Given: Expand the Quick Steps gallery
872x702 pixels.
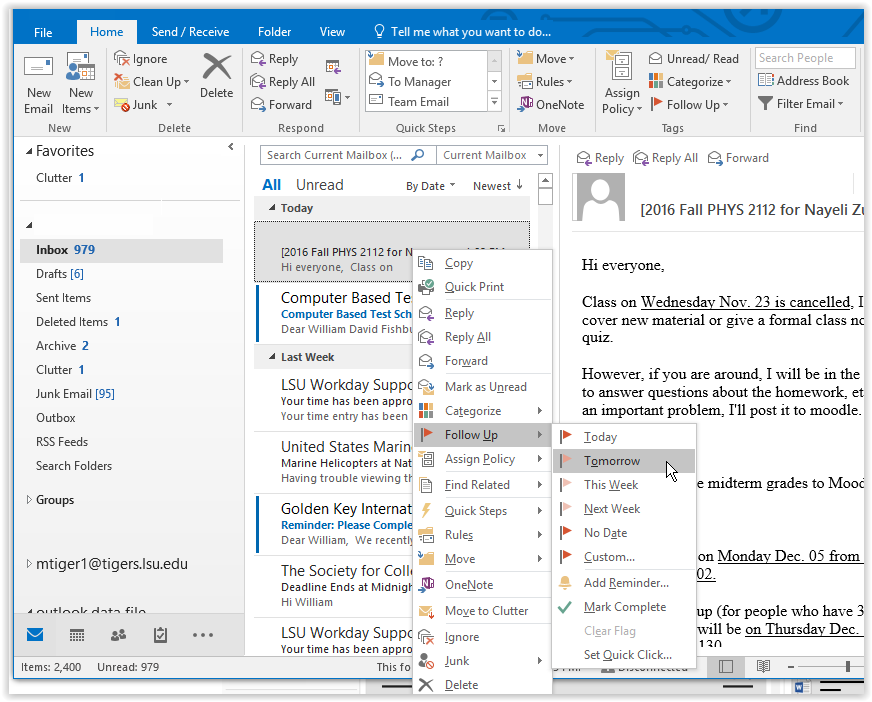Looking at the screenshot, I should click(x=494, y=102).
